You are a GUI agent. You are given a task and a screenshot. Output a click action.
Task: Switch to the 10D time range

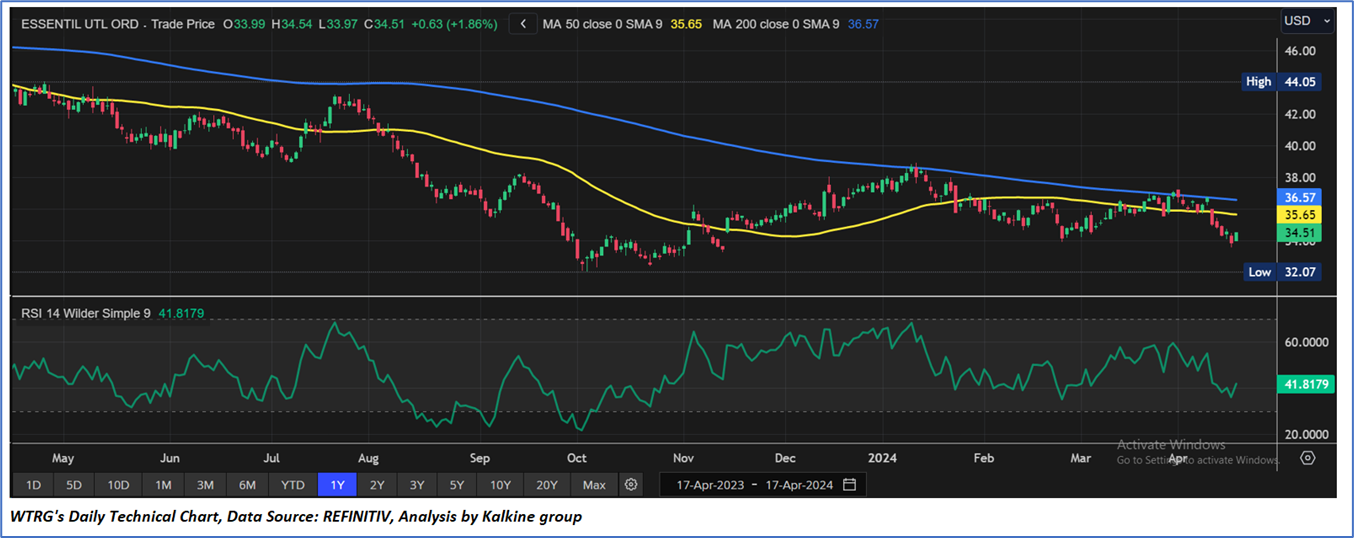point(118,485)
